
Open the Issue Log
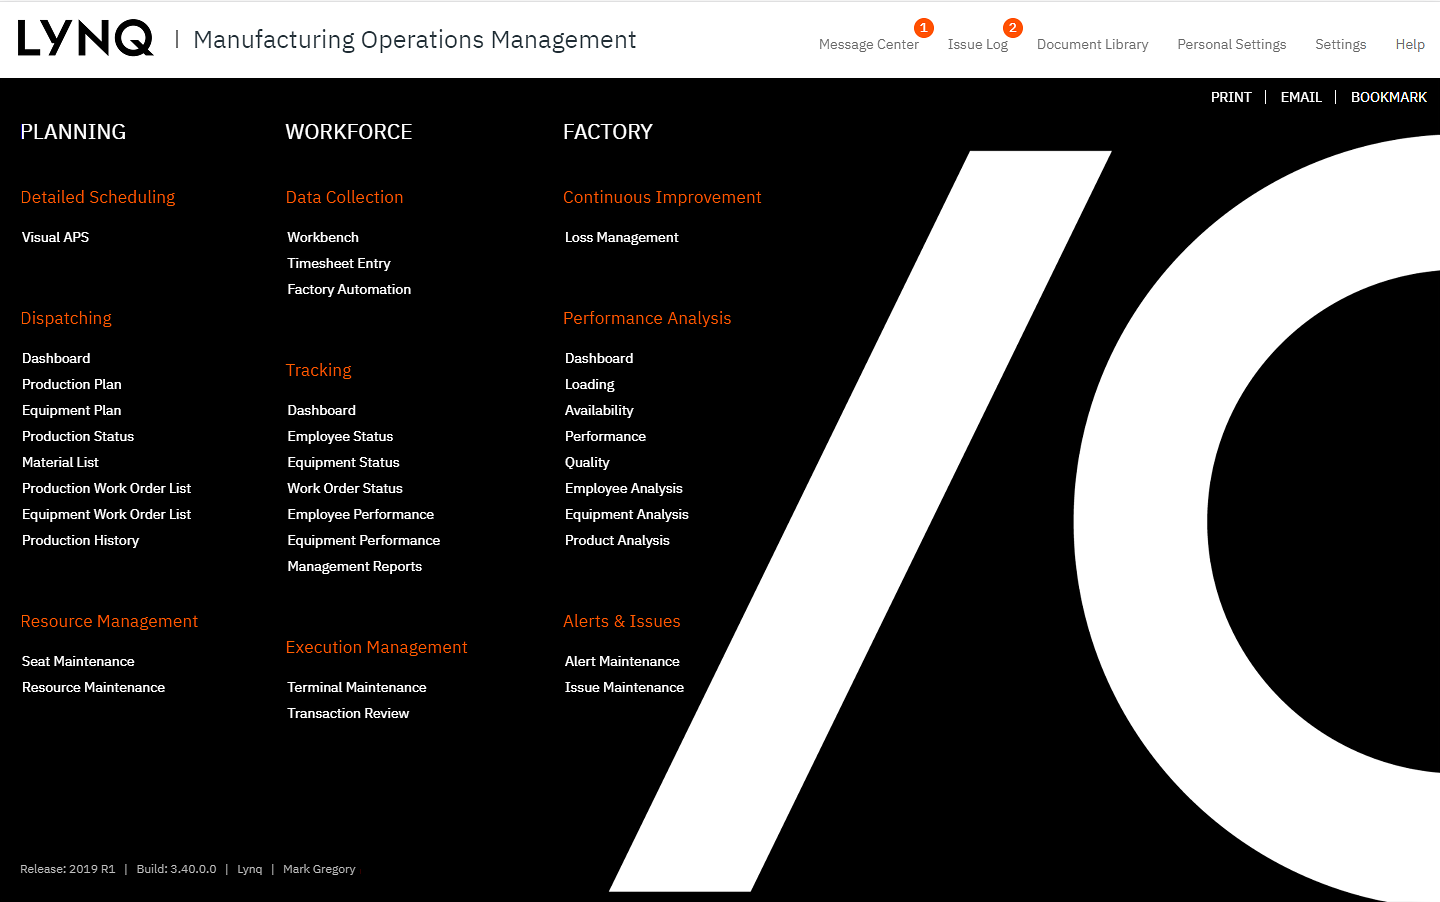(977, 44)
